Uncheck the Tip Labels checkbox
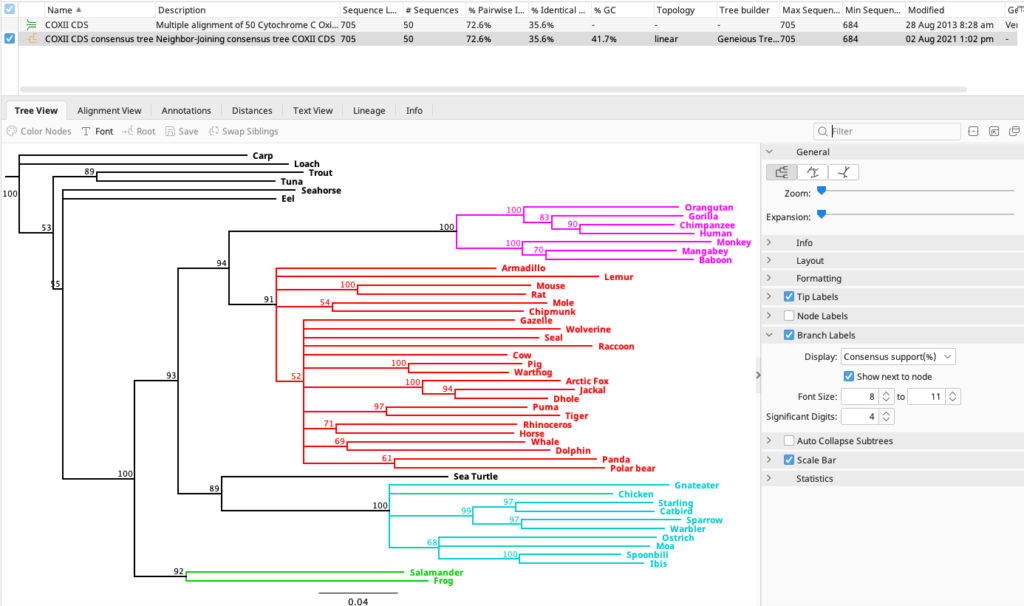 click(789, 297)
